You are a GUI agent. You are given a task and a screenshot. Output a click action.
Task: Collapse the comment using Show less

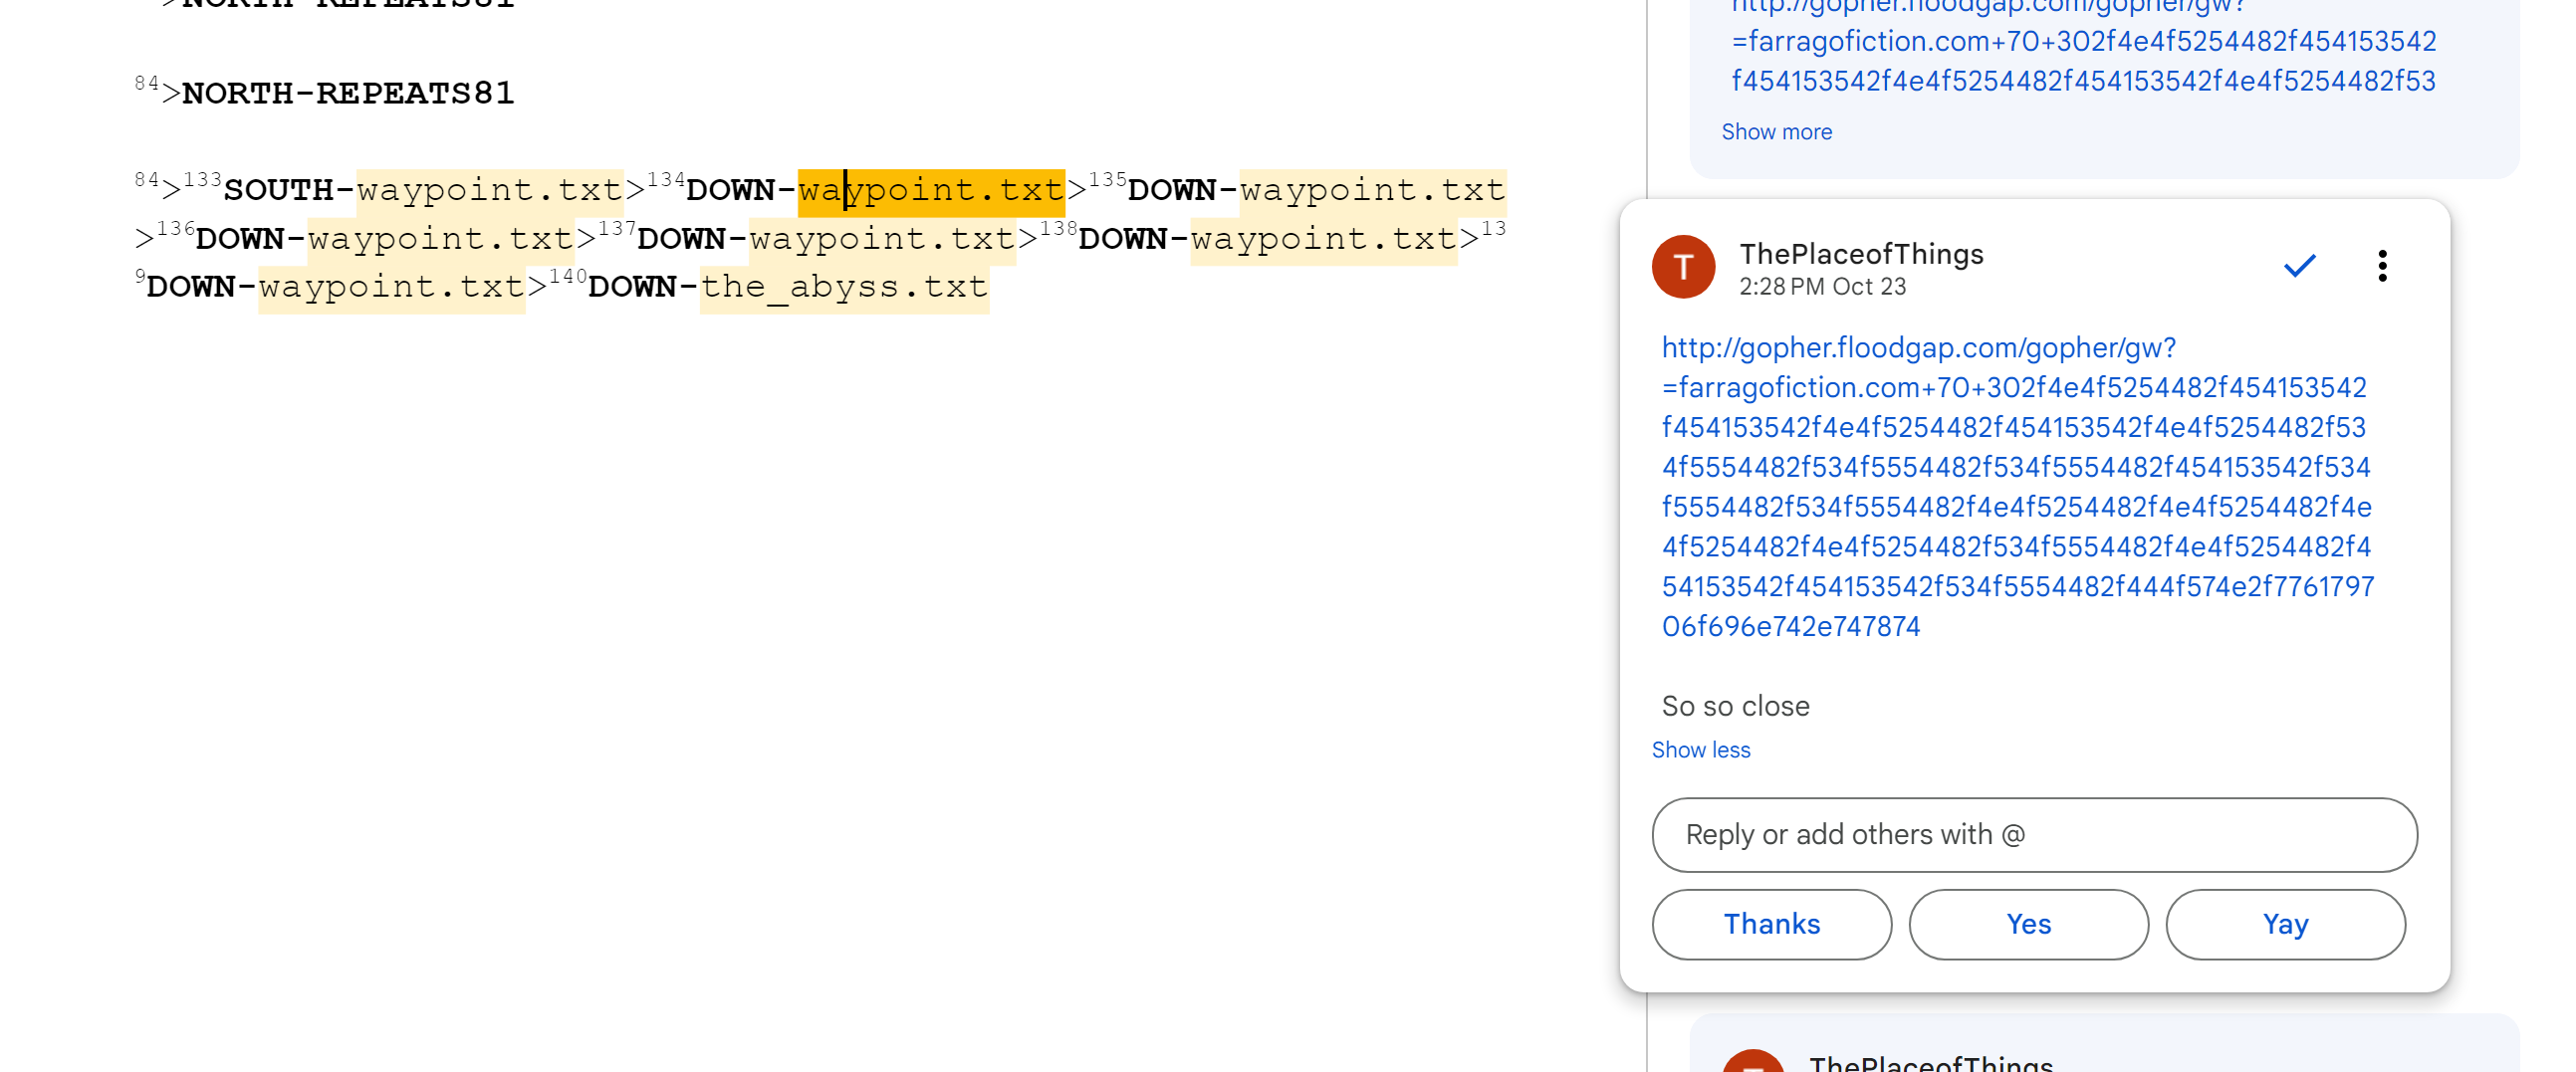coord(1700,750)
